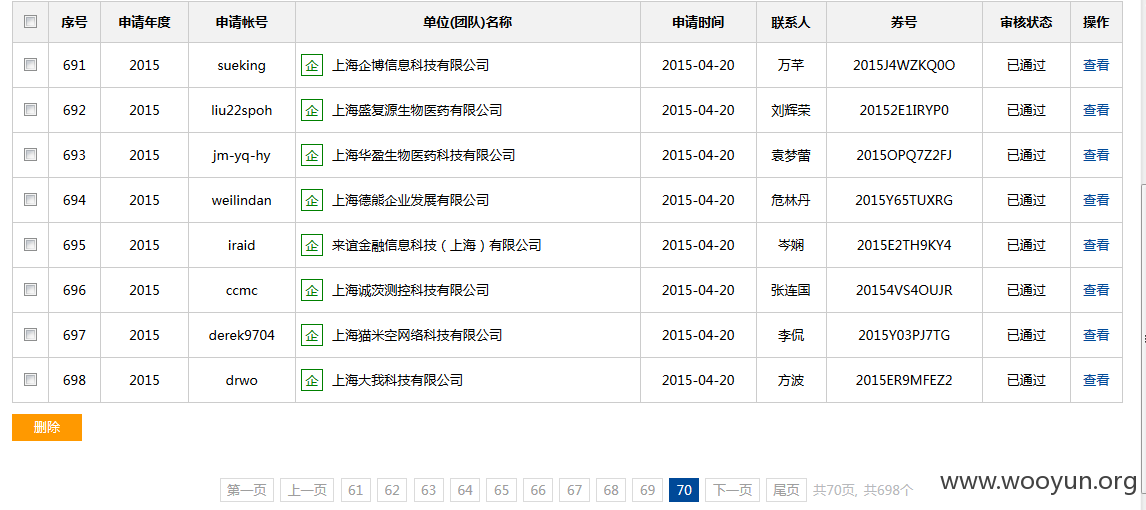Image resolution: width=1146 pixels, height=510 pixels.
Task: Click the orange 删除 button
Action: click(47, 427)
